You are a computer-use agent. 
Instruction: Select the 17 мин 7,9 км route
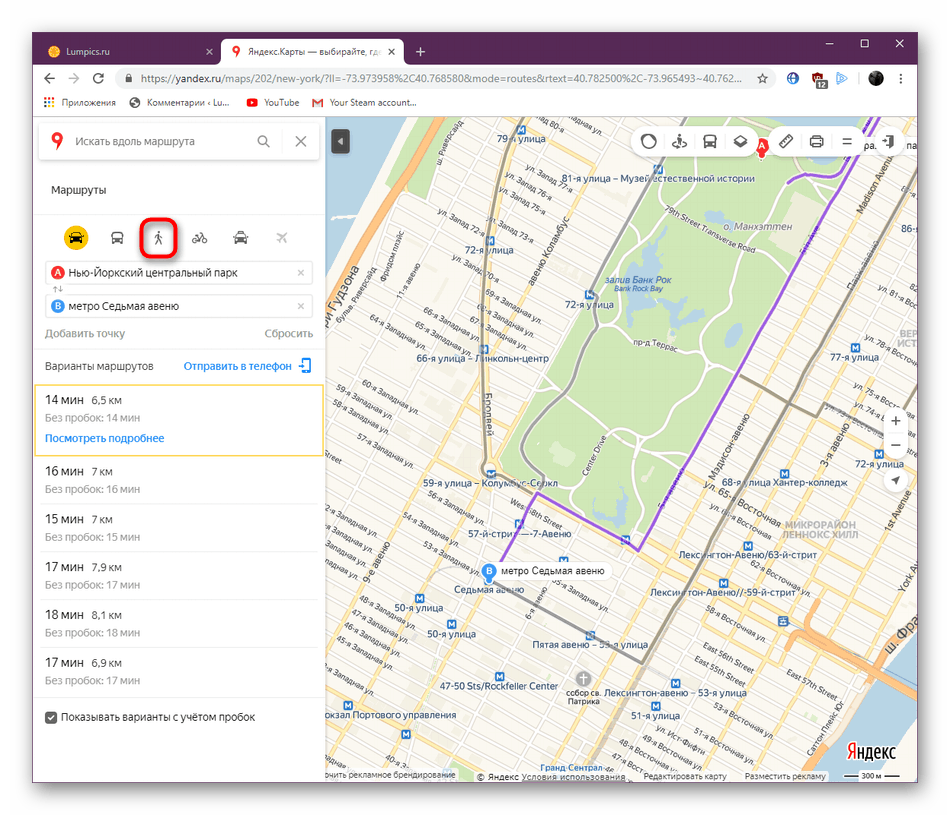click(x=179, y=575)
